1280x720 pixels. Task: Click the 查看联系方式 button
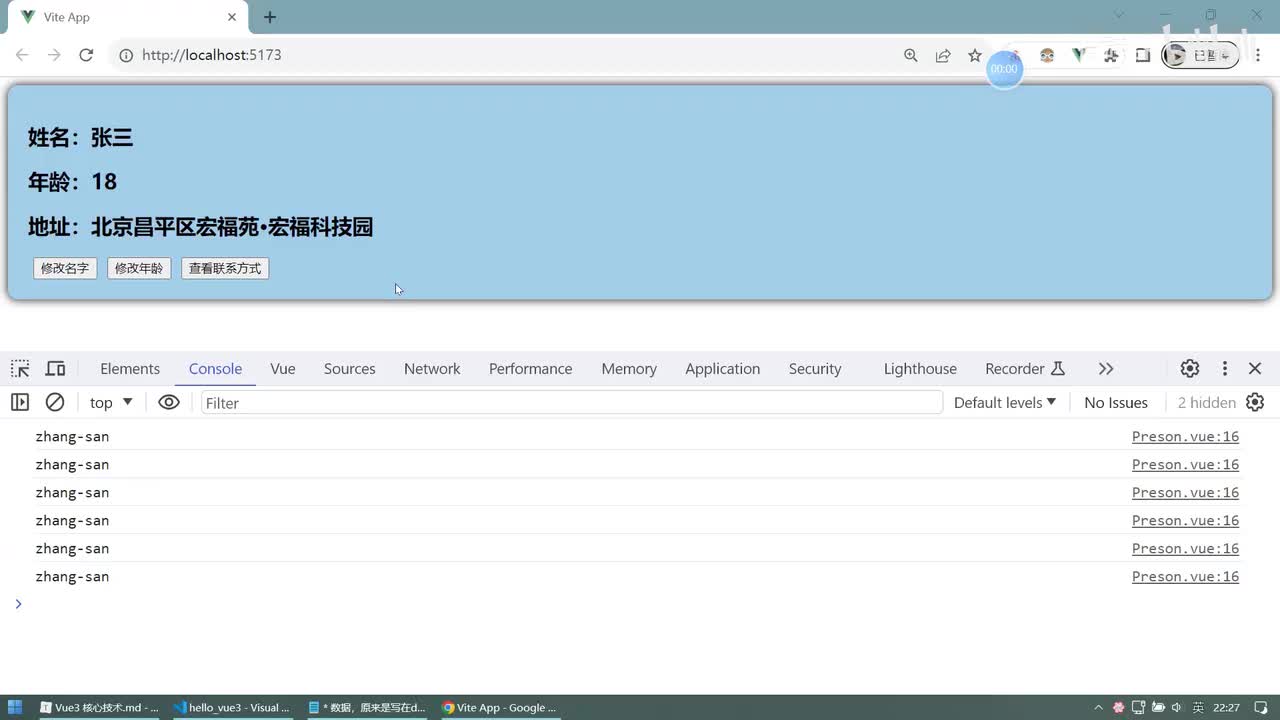coord(225,268)
